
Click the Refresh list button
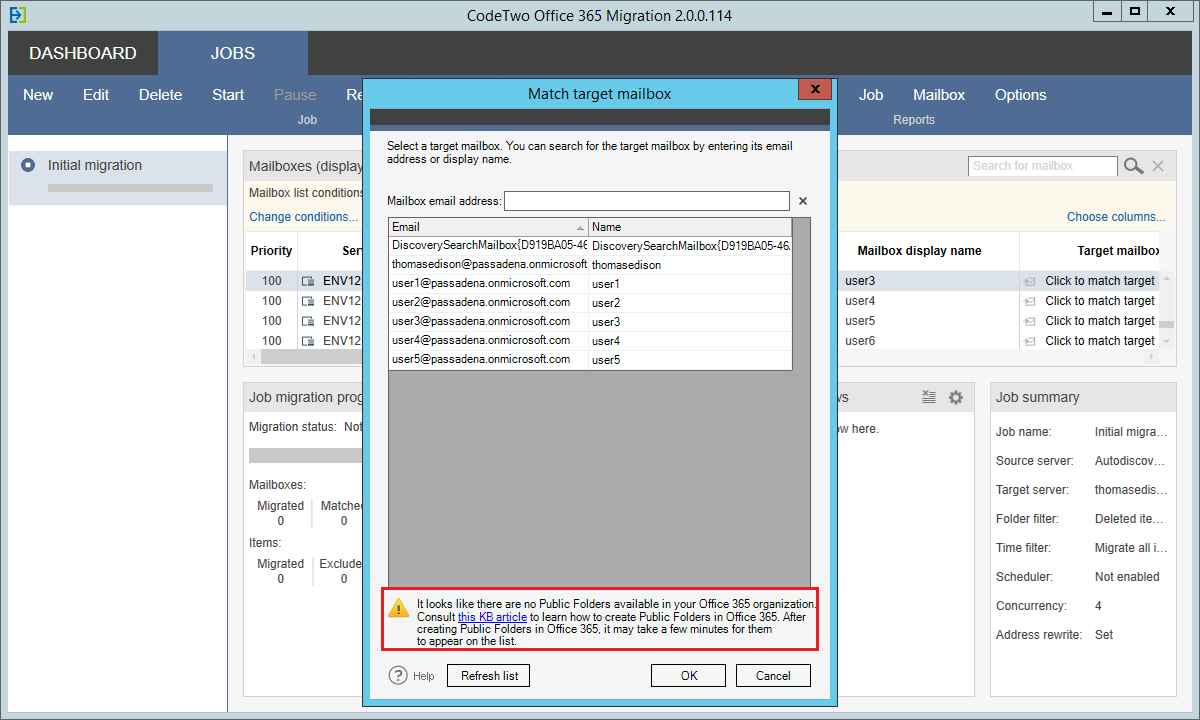pos(488,675)
